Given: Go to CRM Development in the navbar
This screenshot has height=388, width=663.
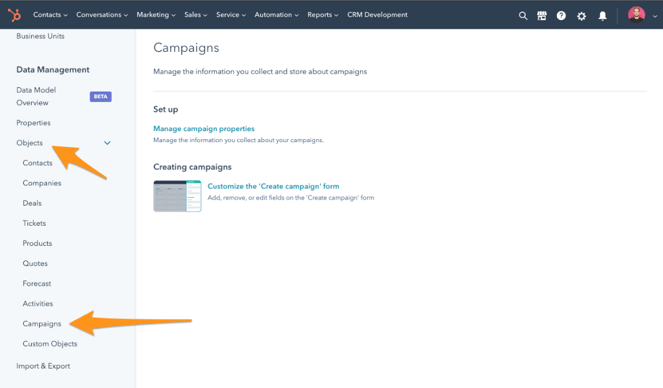Looking at the screenshot, I should [377, 15].
